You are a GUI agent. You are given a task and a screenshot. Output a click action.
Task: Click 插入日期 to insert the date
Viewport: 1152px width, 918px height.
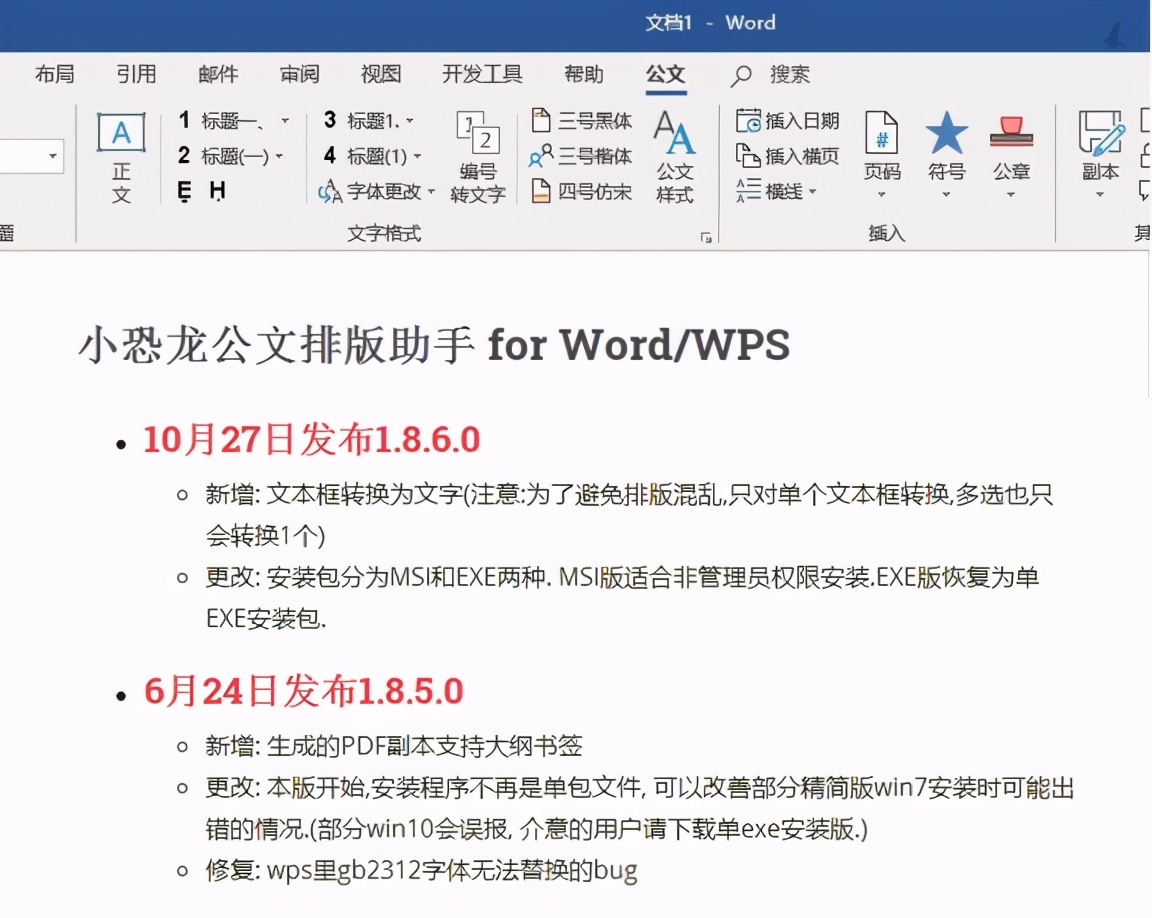791,120
